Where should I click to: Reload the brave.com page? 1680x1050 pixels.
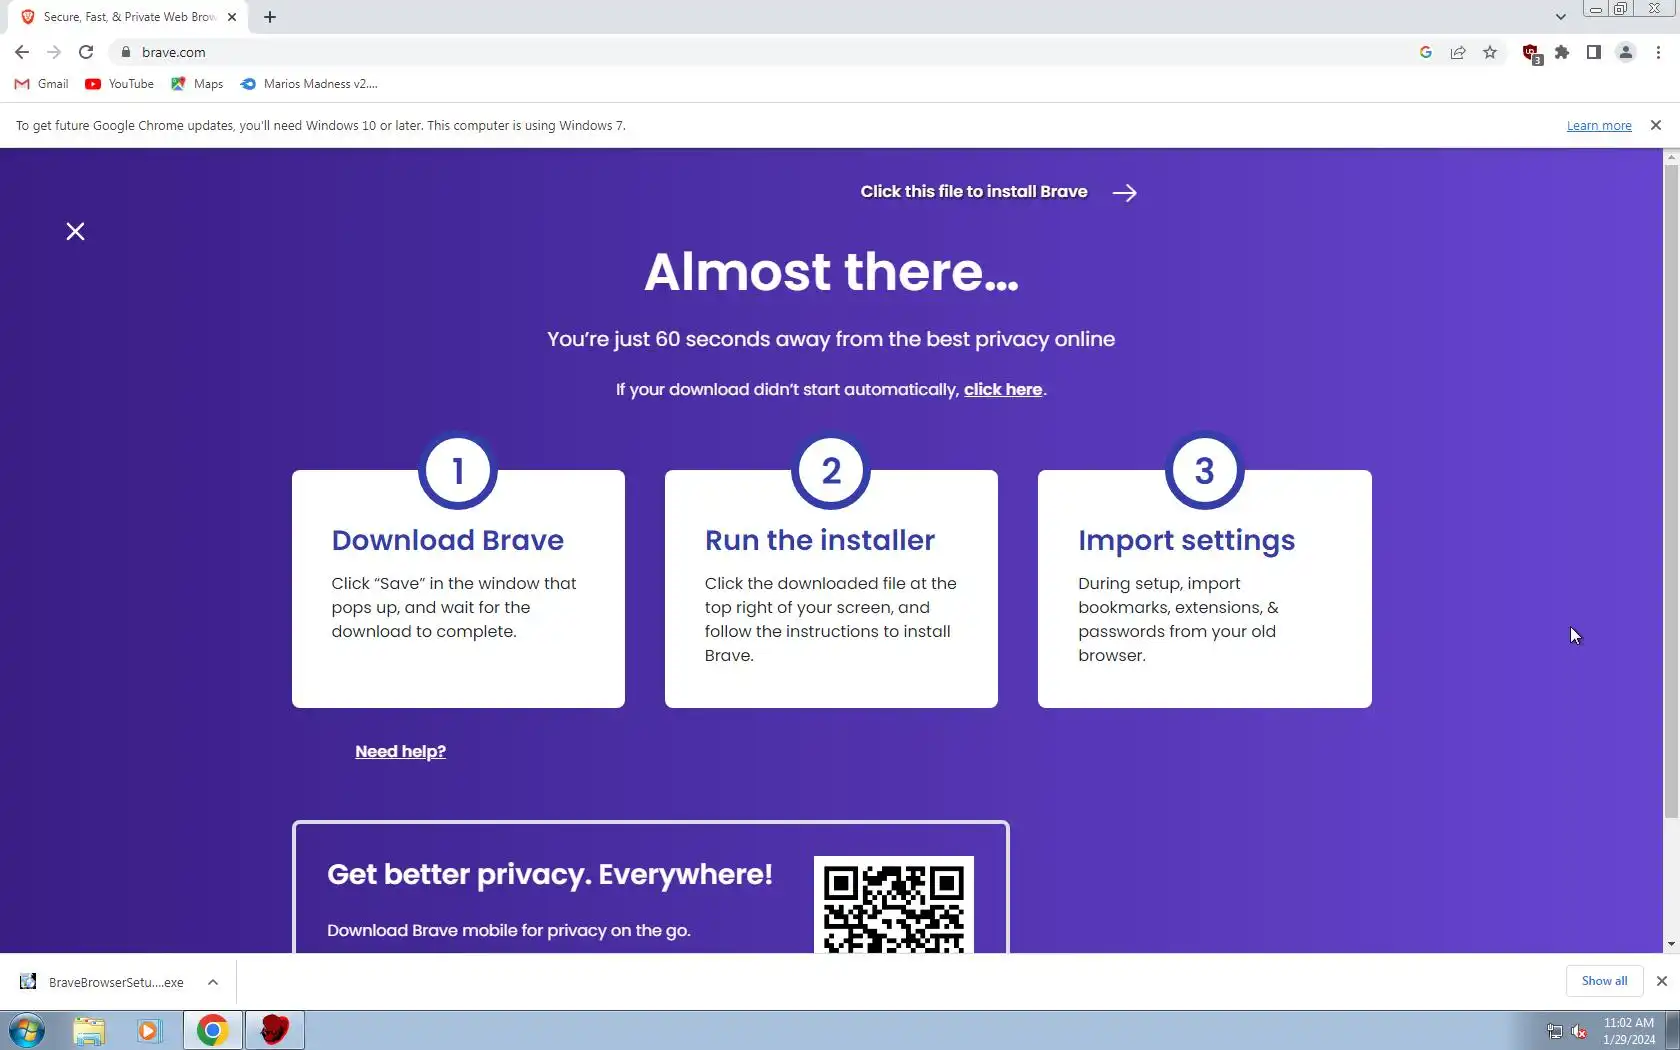click(x=86, y=52)
